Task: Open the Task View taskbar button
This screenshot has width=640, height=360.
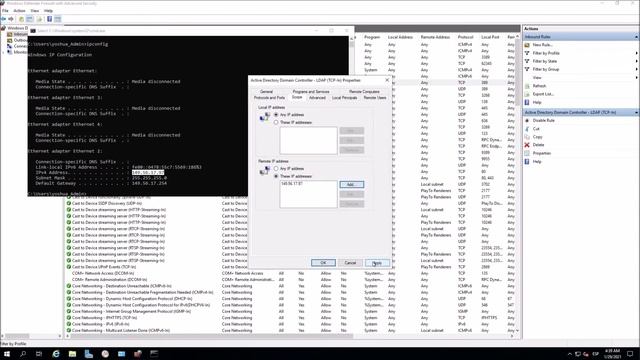Action: tap(39, 354)
